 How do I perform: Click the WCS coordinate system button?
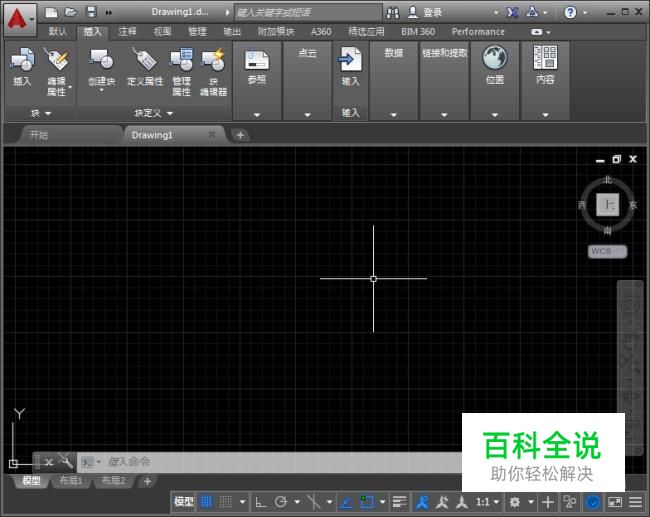click(606, 251)
